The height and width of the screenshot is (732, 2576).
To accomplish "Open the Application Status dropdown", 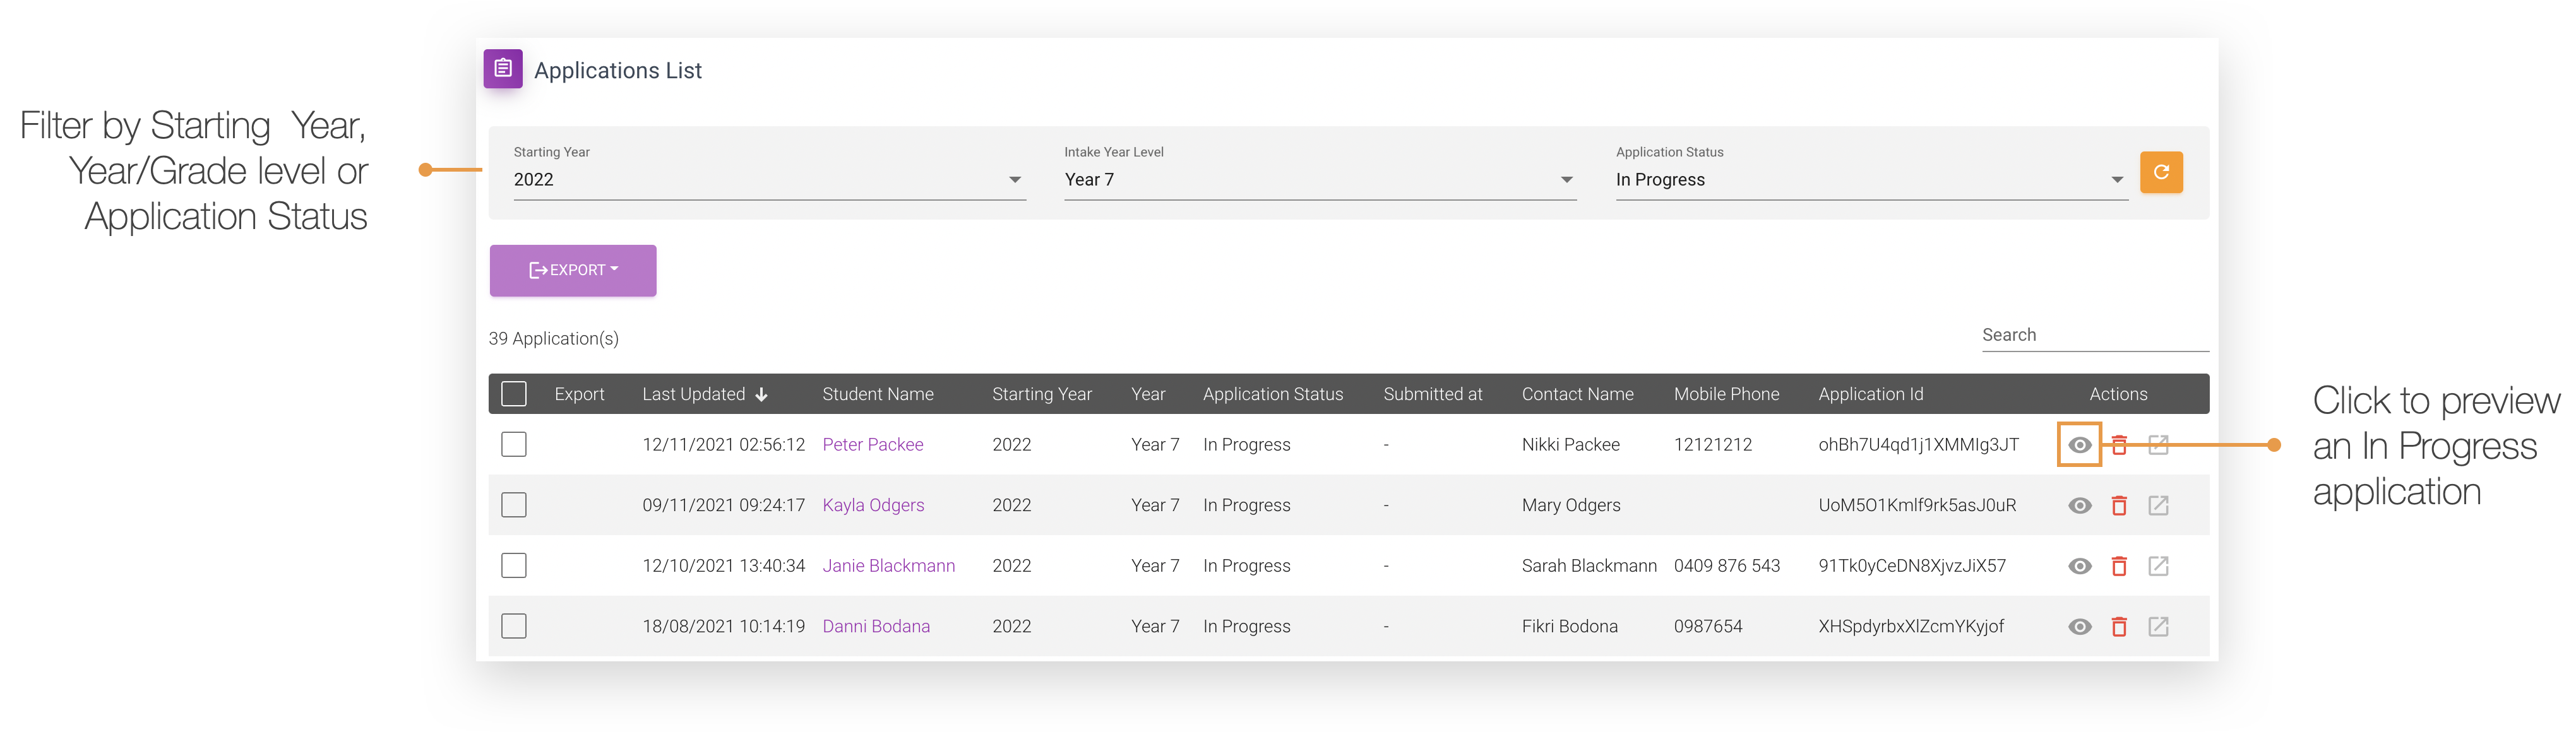I will coord(1871,180).
